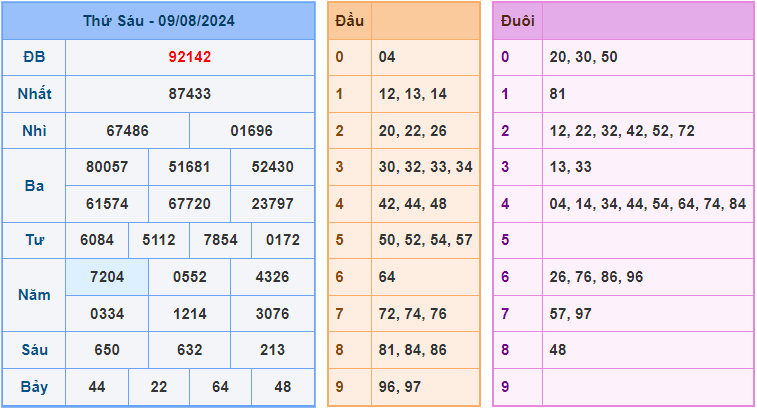Click the highlighted 7204 cell
The image size is (757, 409).
[107, 277]
